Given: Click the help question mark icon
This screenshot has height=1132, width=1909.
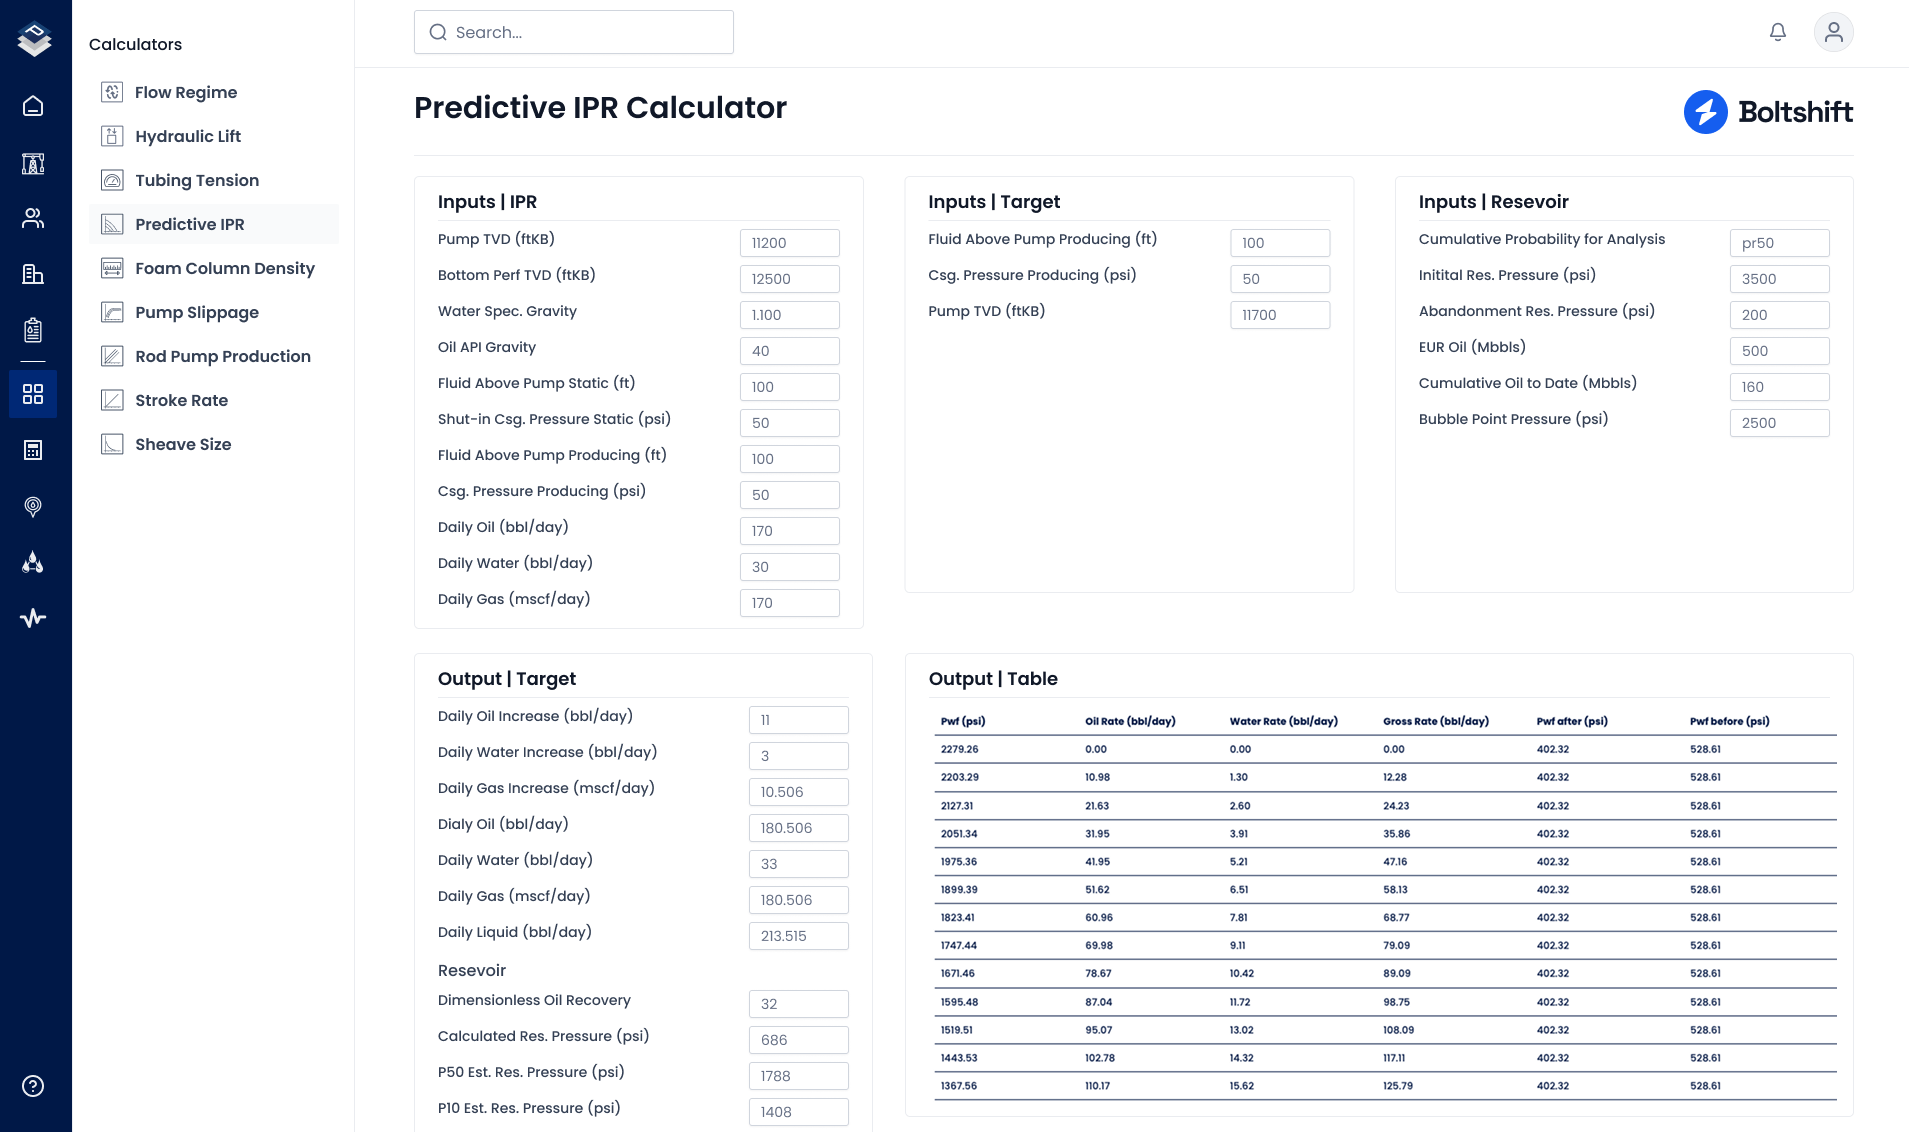Looking at the screenshot, I should tap(33, 1086).
